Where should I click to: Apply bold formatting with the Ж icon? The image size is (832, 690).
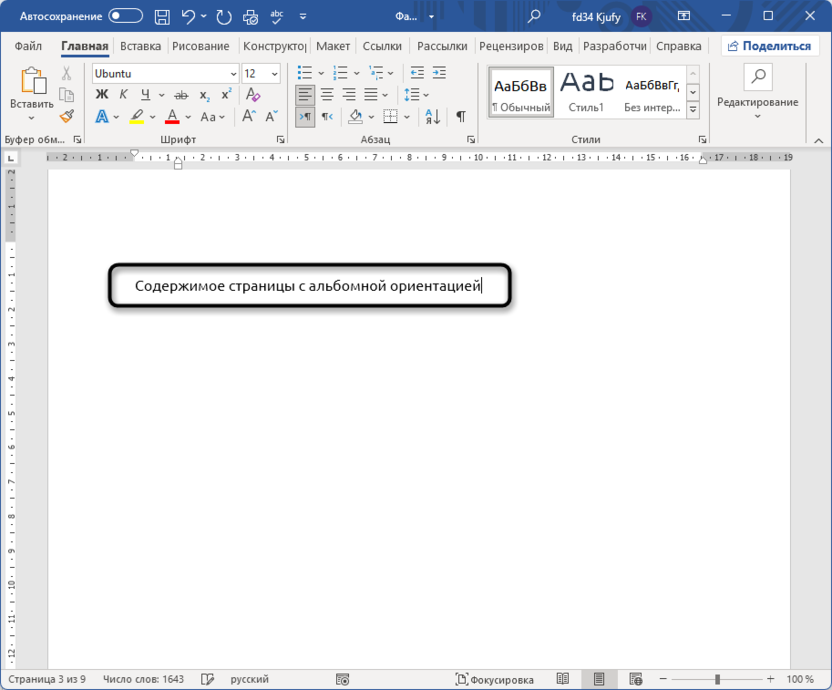tap(102, 94)
